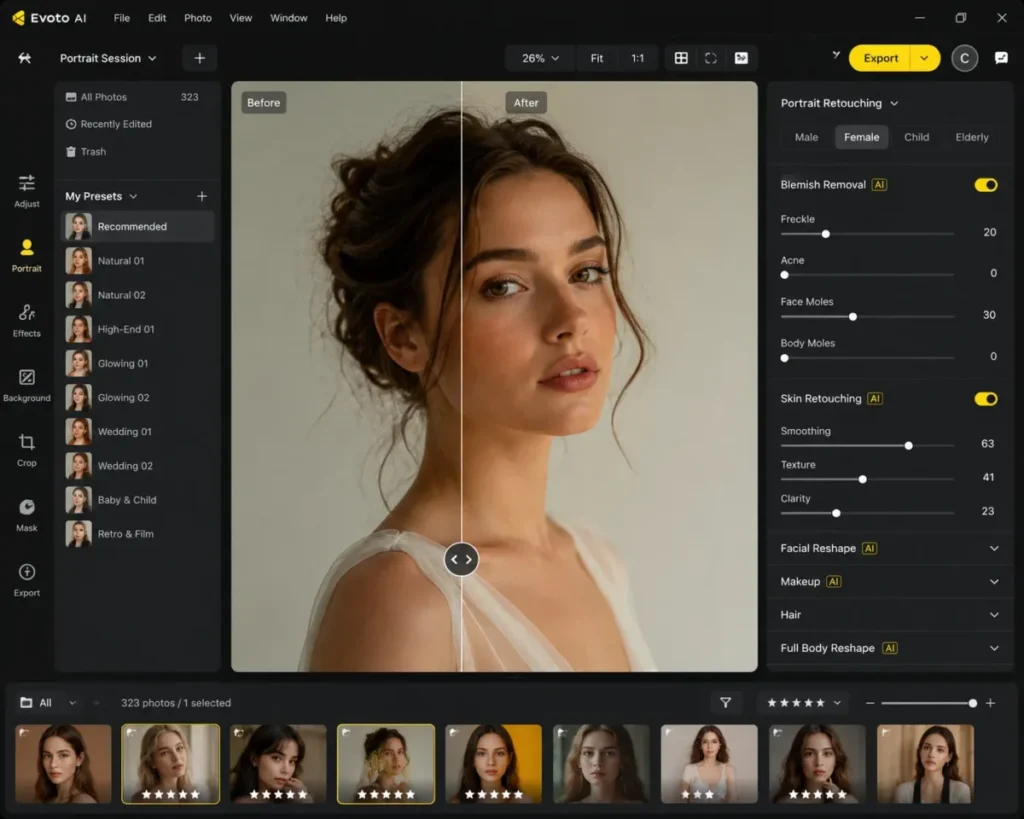Select the filmstrip thumbnail with yellow background
1024x819 pixels.
click(494, 763)
